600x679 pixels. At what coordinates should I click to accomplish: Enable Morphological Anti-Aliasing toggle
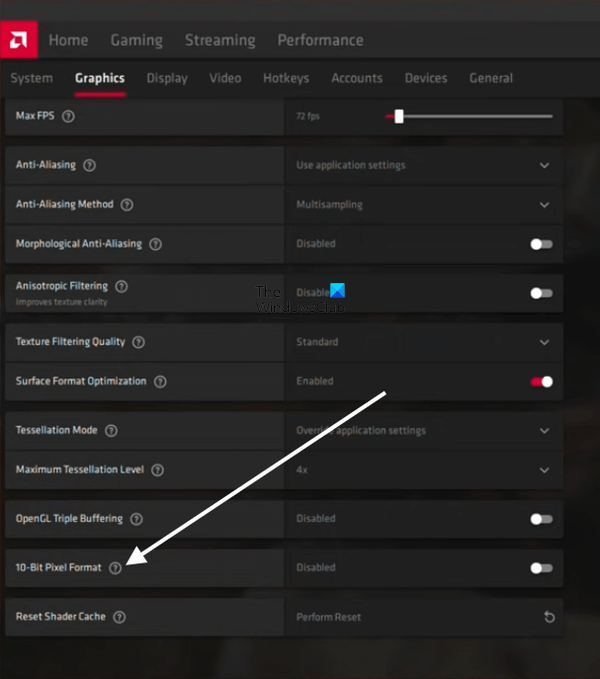pos(541,244)
